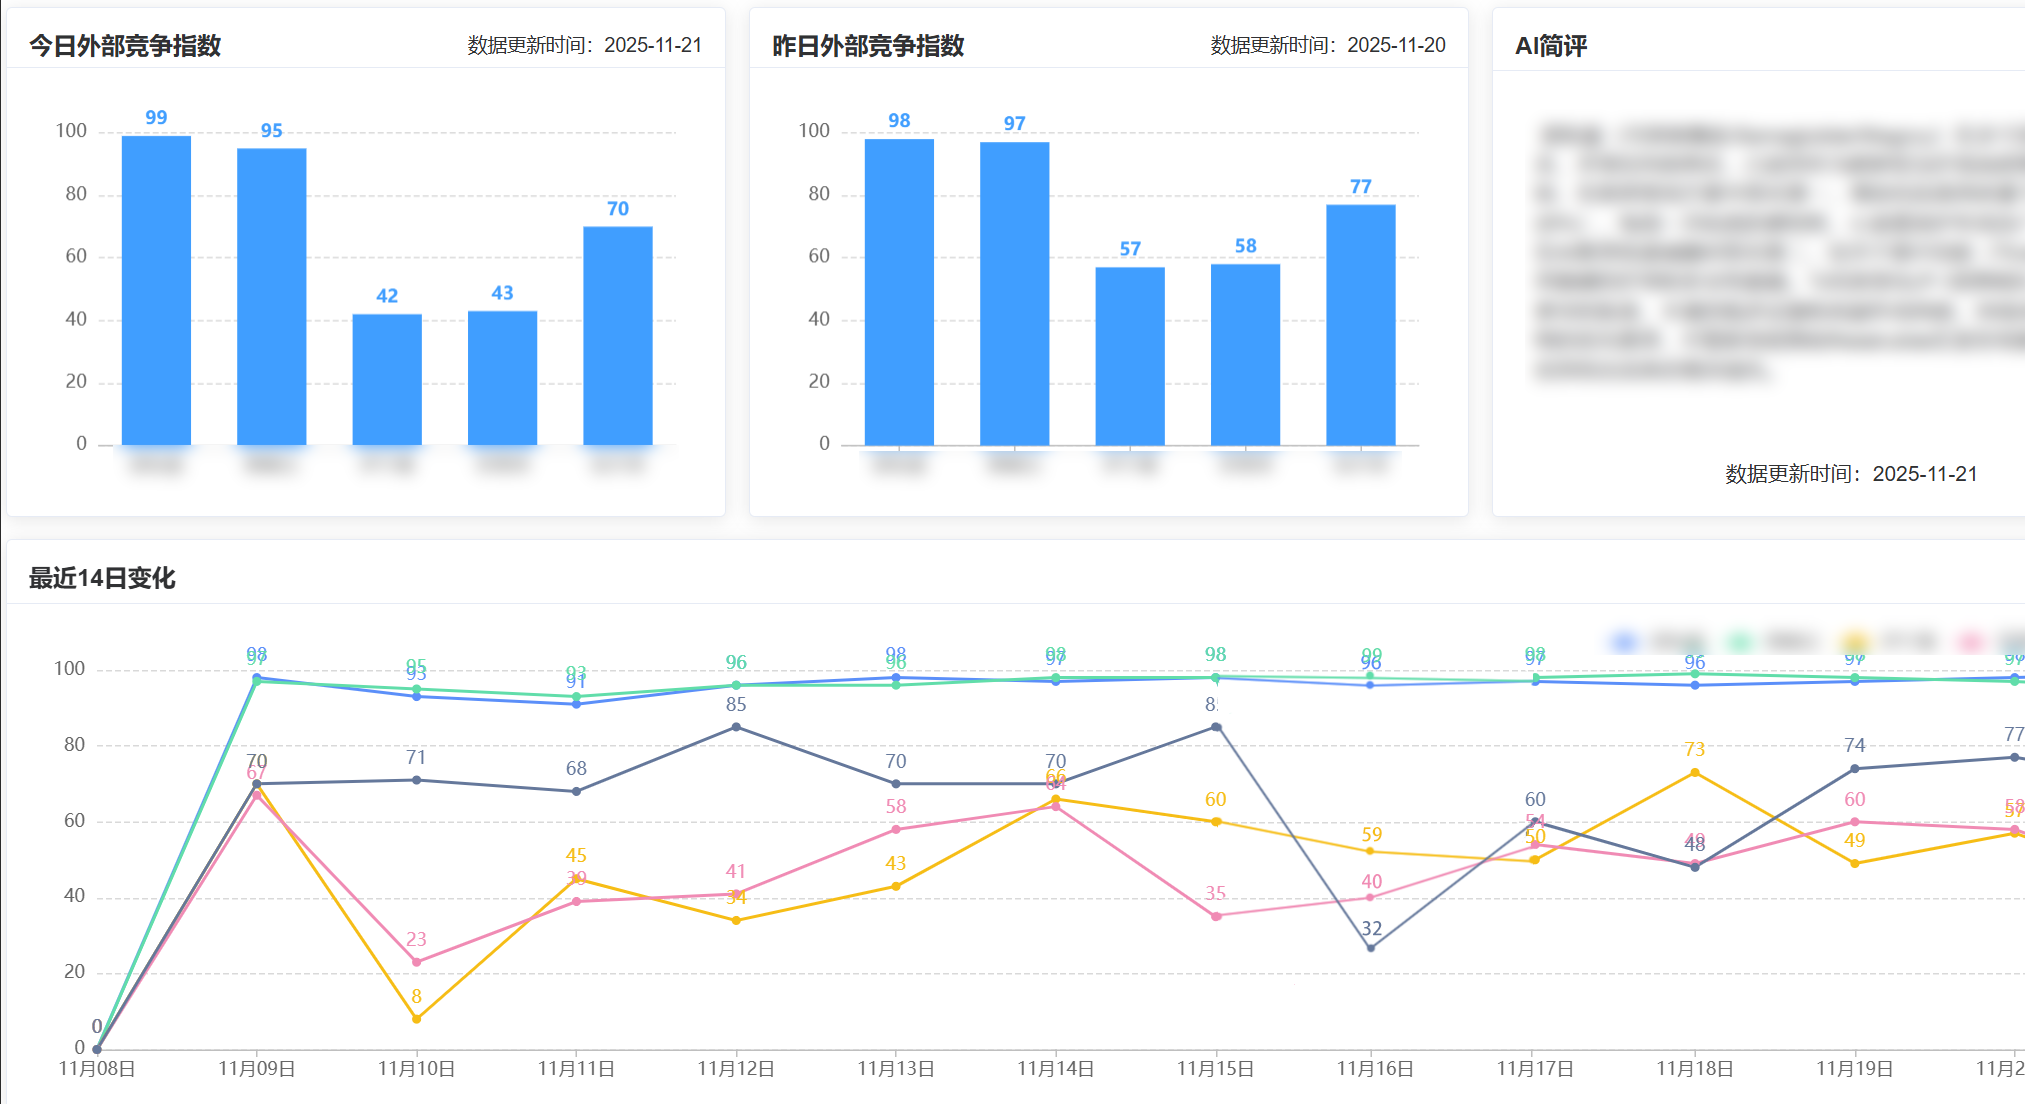Toggle the blue series legend marker

1624,641
